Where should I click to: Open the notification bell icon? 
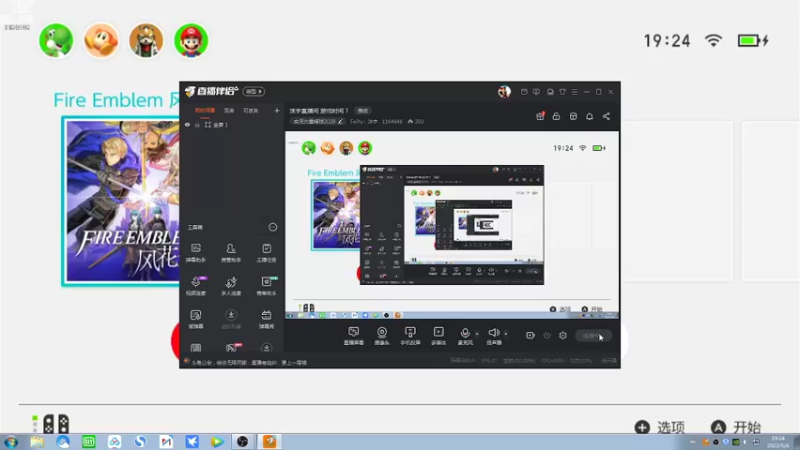click(x=589, y=116)
